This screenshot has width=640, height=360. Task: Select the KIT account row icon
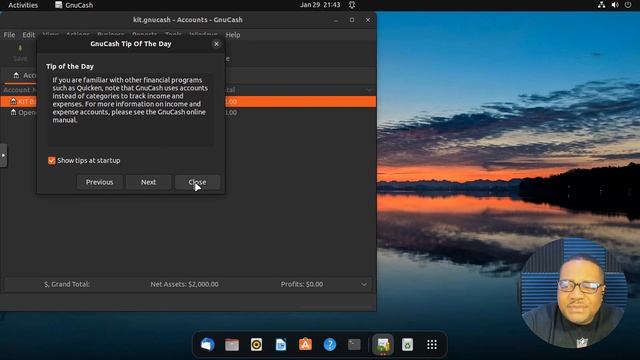[13, 101]
